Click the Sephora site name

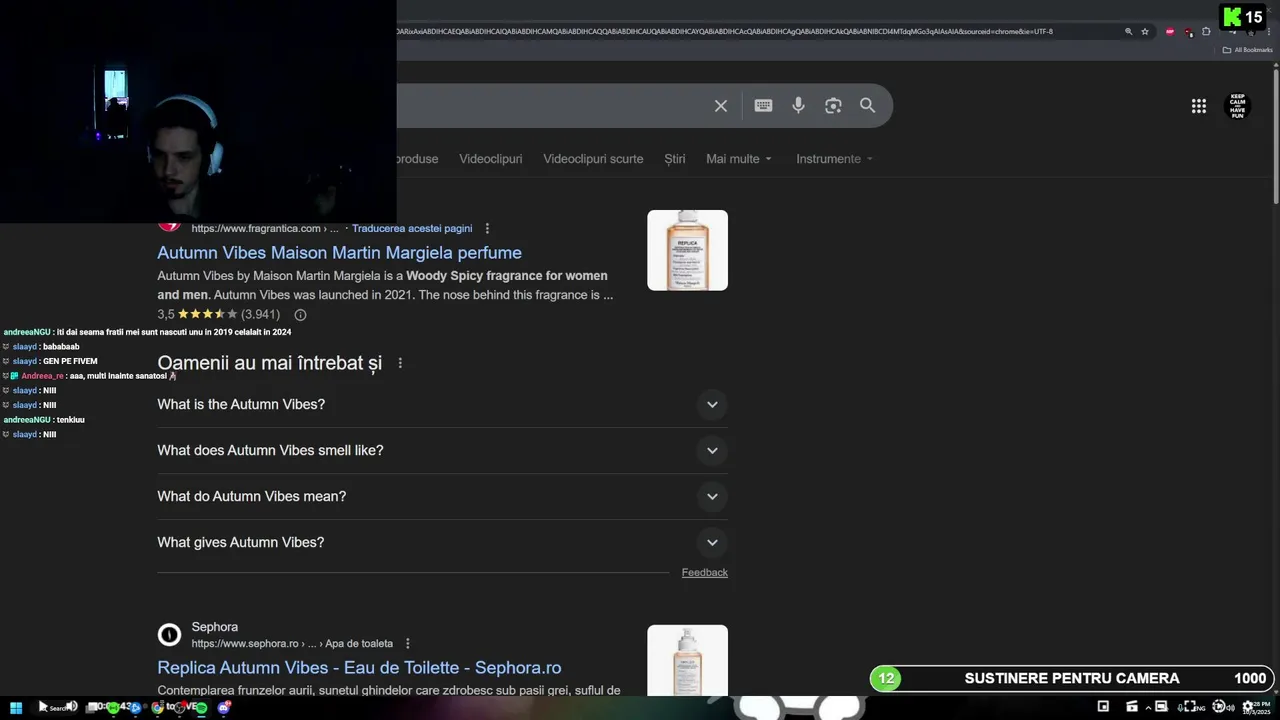pos(214,627)
